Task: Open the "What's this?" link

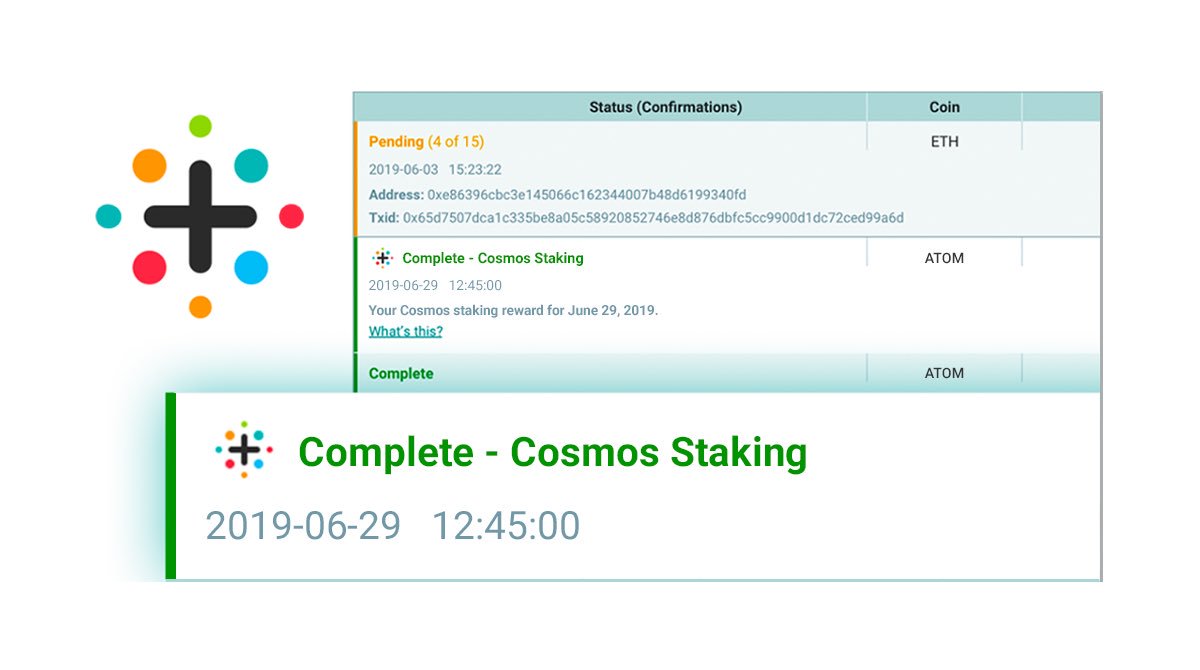Action: [405, 331]
